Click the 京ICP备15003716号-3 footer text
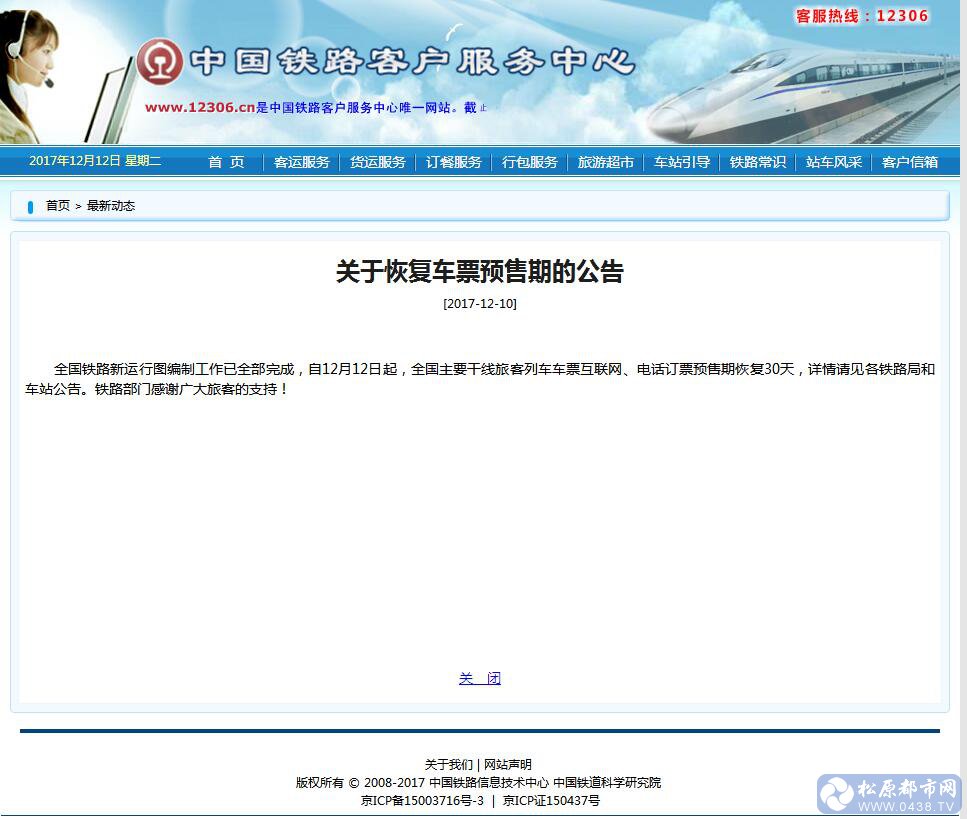This screenshot has width=967, height=819. (x=422, y=800)
